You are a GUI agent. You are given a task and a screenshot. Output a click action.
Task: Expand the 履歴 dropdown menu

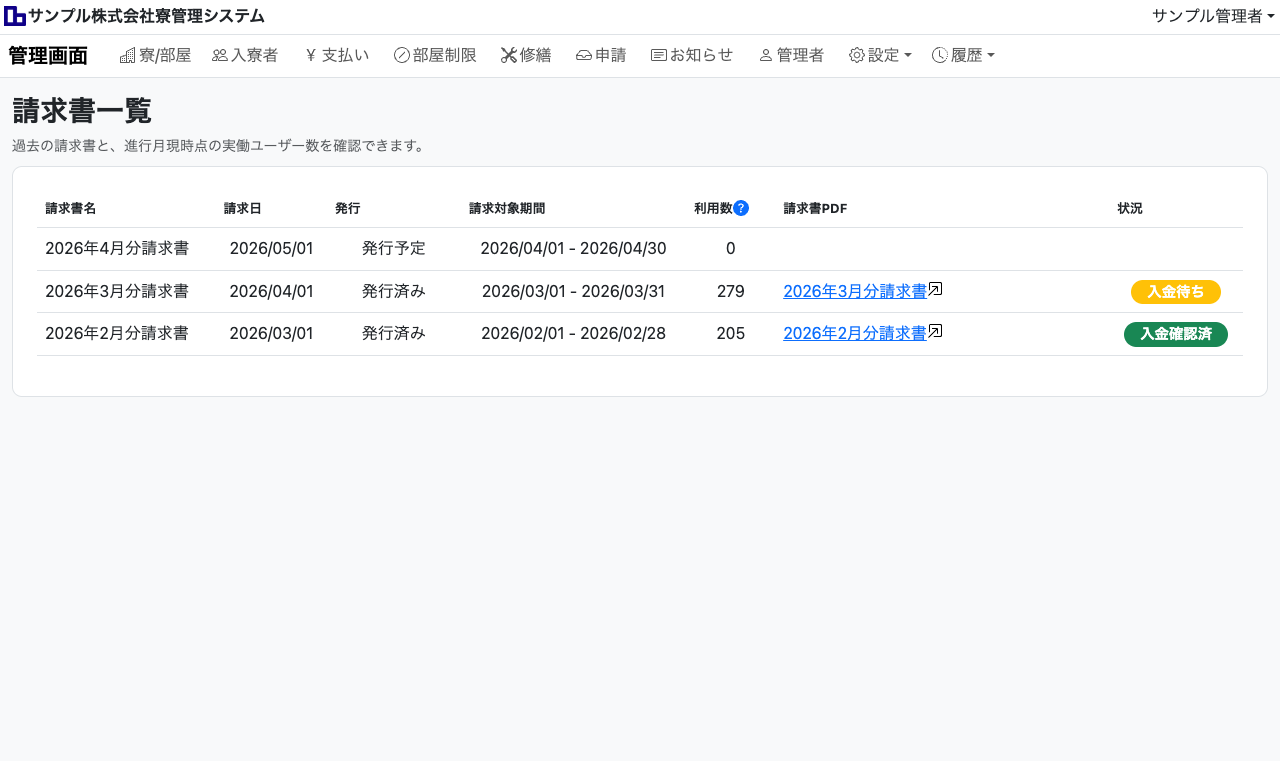(x=963, y=56)
